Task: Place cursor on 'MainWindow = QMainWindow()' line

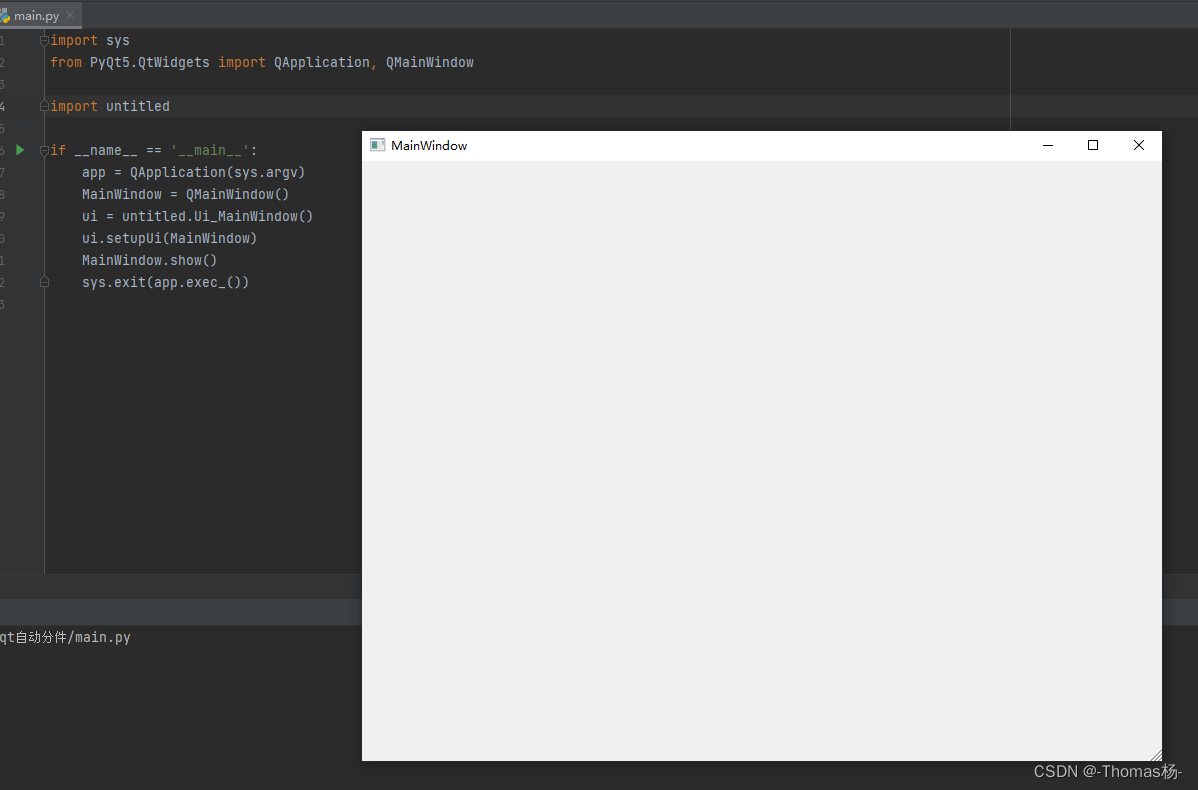Action: (x=186, y=194)
